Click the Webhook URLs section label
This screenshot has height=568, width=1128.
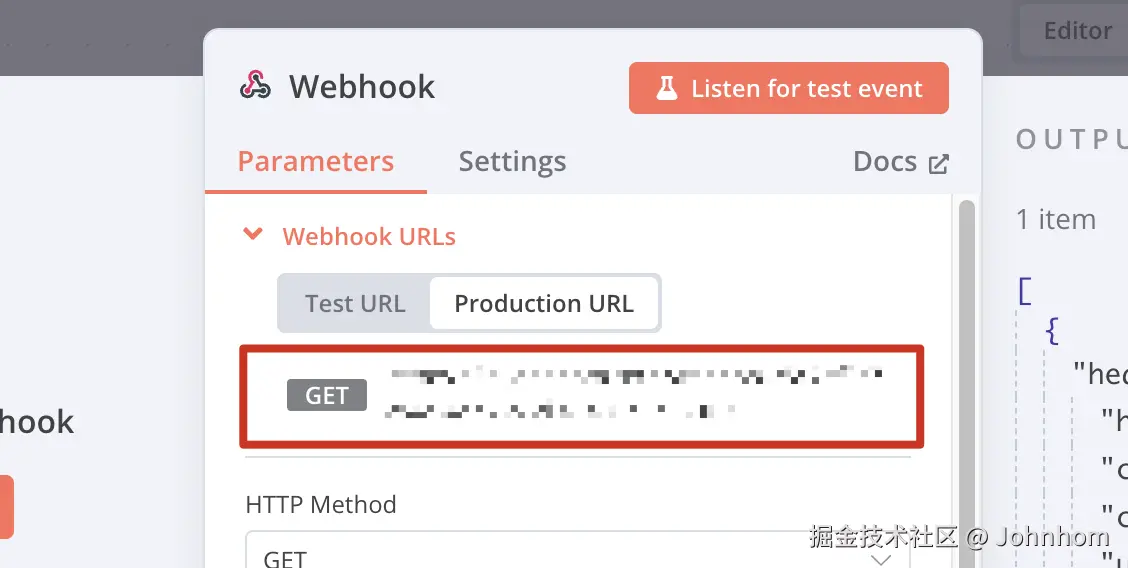click(x=369, y=237)
